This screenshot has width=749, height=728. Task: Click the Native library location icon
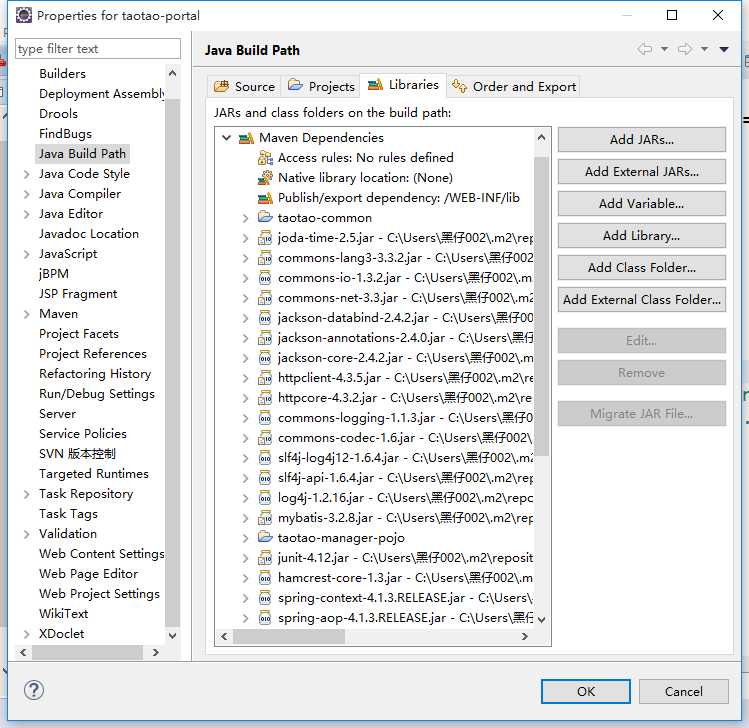265,178
